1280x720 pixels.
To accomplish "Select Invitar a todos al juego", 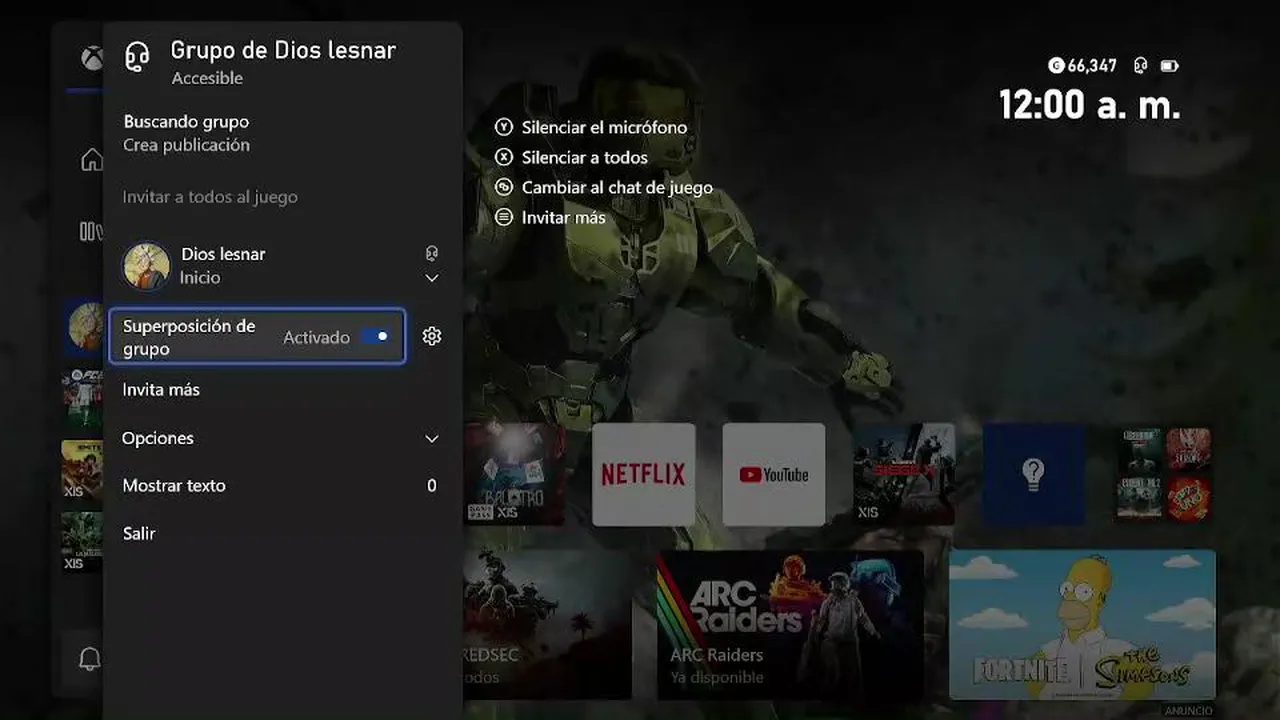I will coord(210,197).
